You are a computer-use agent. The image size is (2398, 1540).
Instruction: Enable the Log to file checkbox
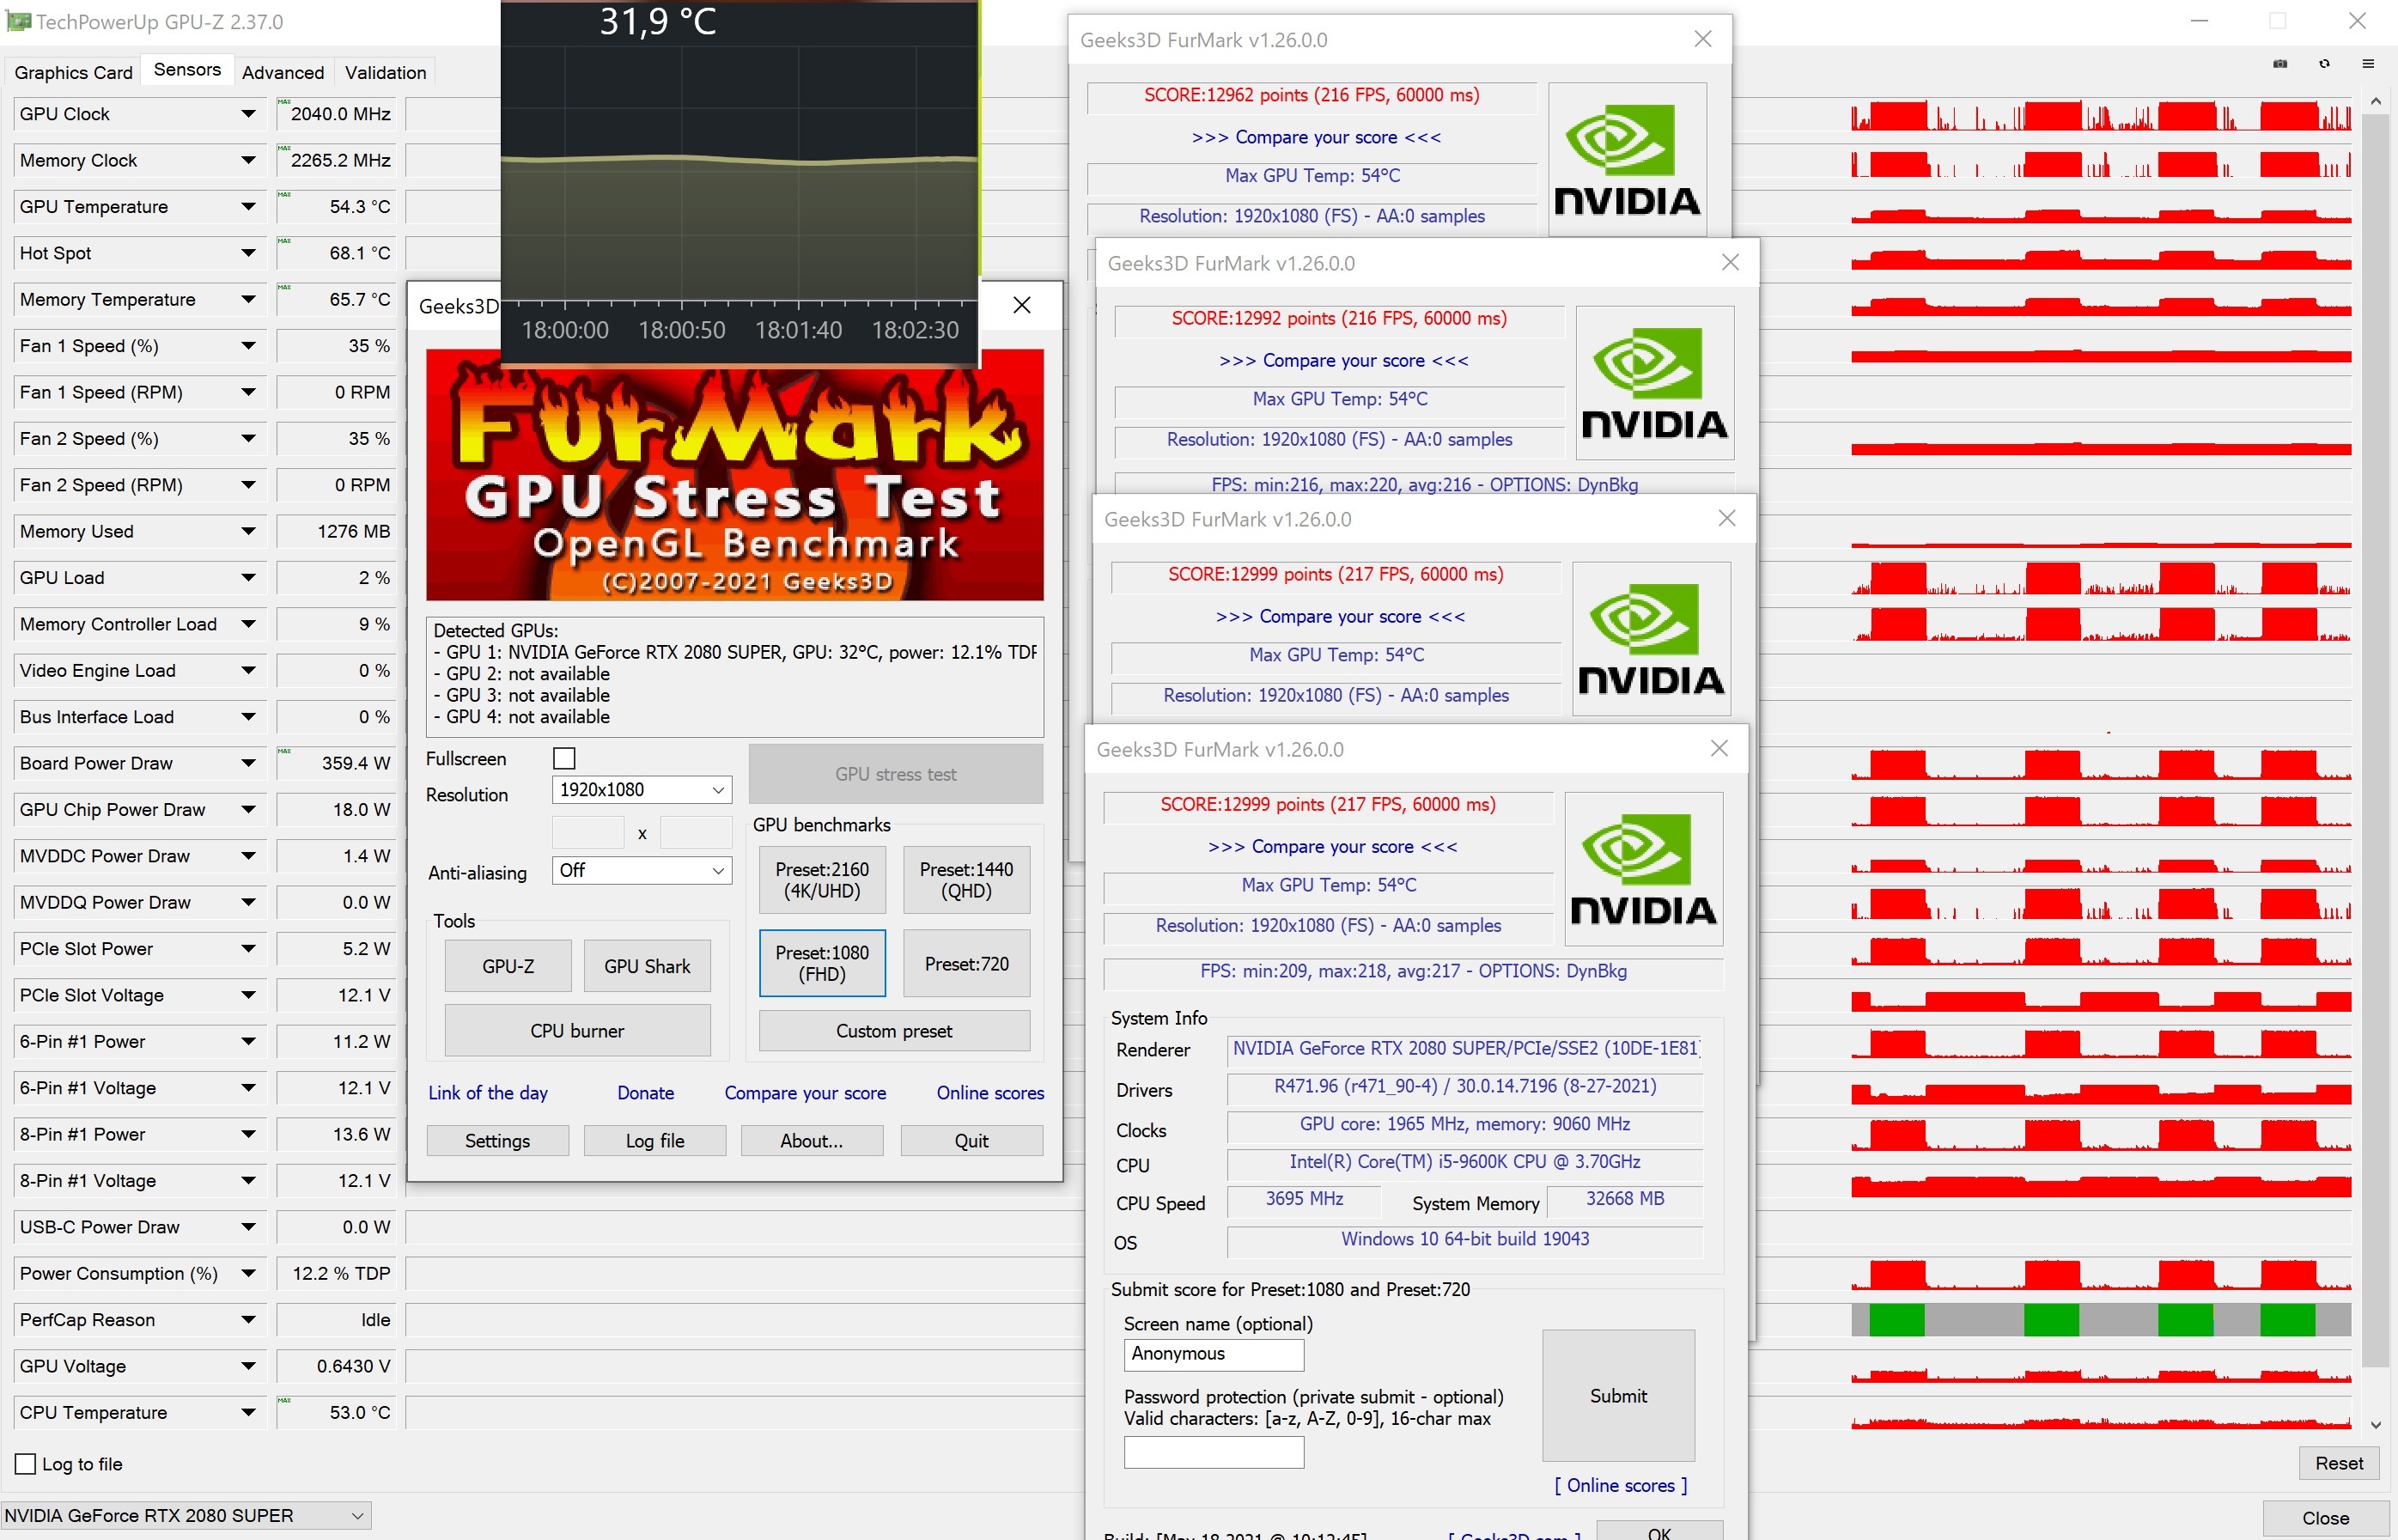(x=26, y=1464)
